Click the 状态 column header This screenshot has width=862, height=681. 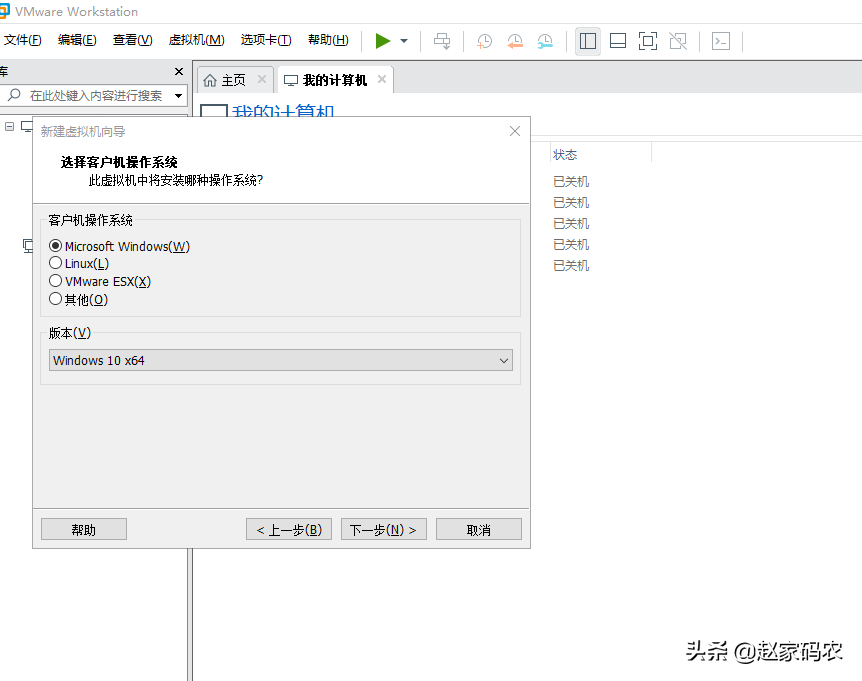565,155
